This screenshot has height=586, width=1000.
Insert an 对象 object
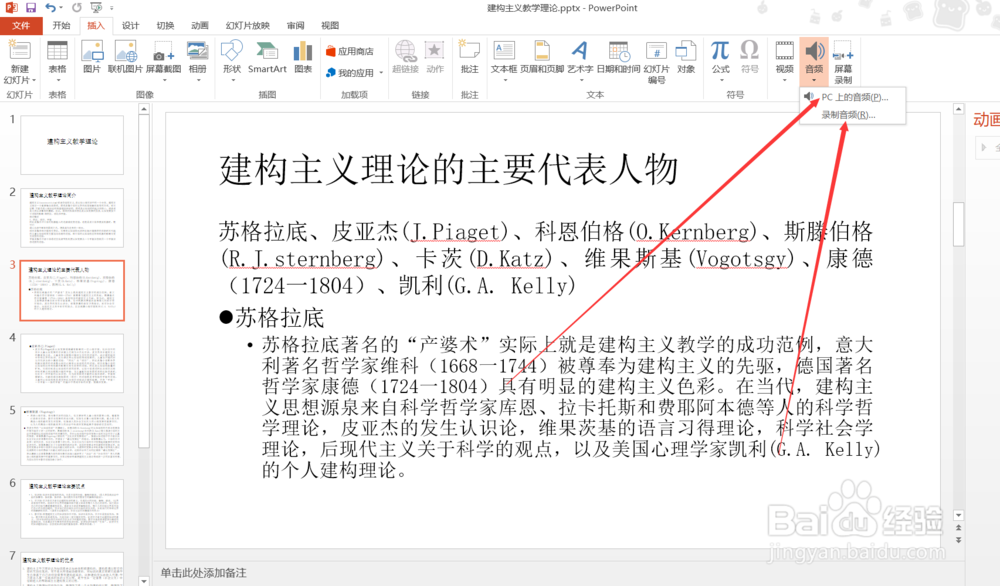tap(686, 51)
